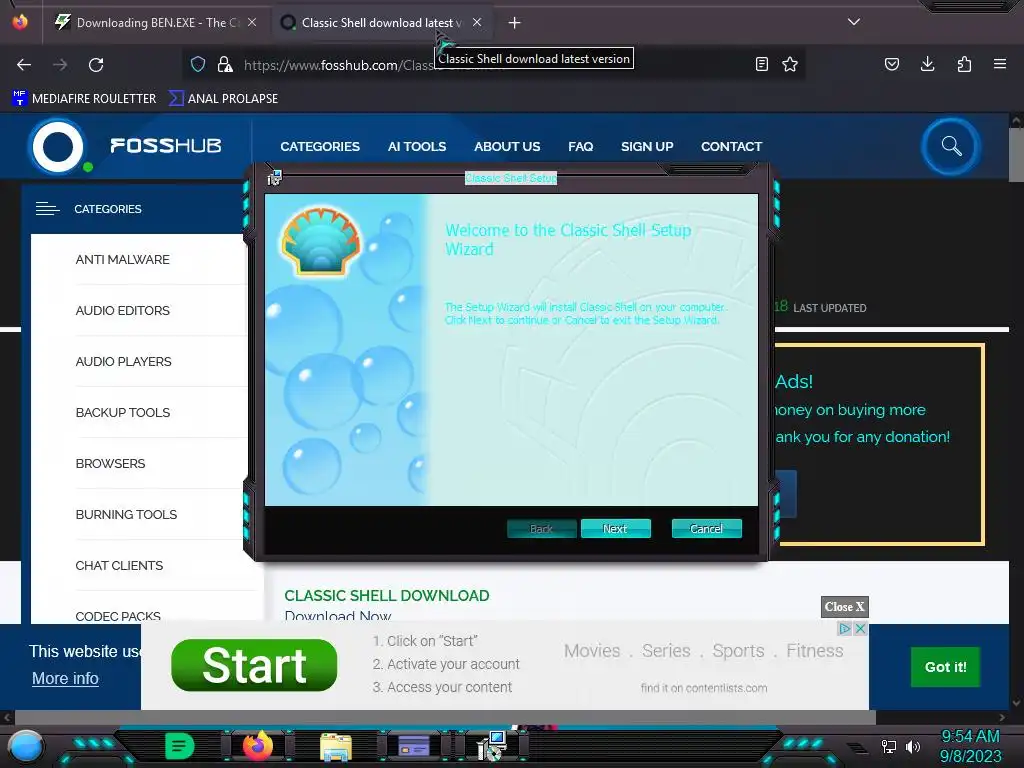The width and height of the screenshot is (1024, 768).
Task: Select the AUDIO PLAYERS category
Action: click(123, 361)
